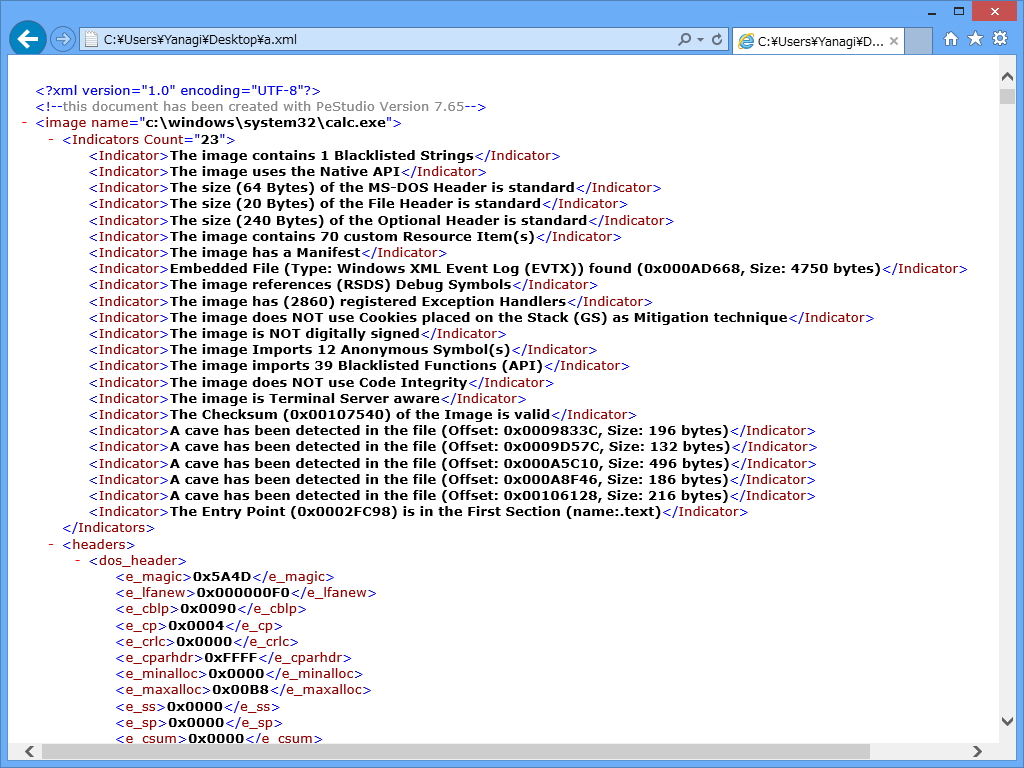Click the horizontal scrollbar left arrow
The image size is (1024, 768).
29,751
